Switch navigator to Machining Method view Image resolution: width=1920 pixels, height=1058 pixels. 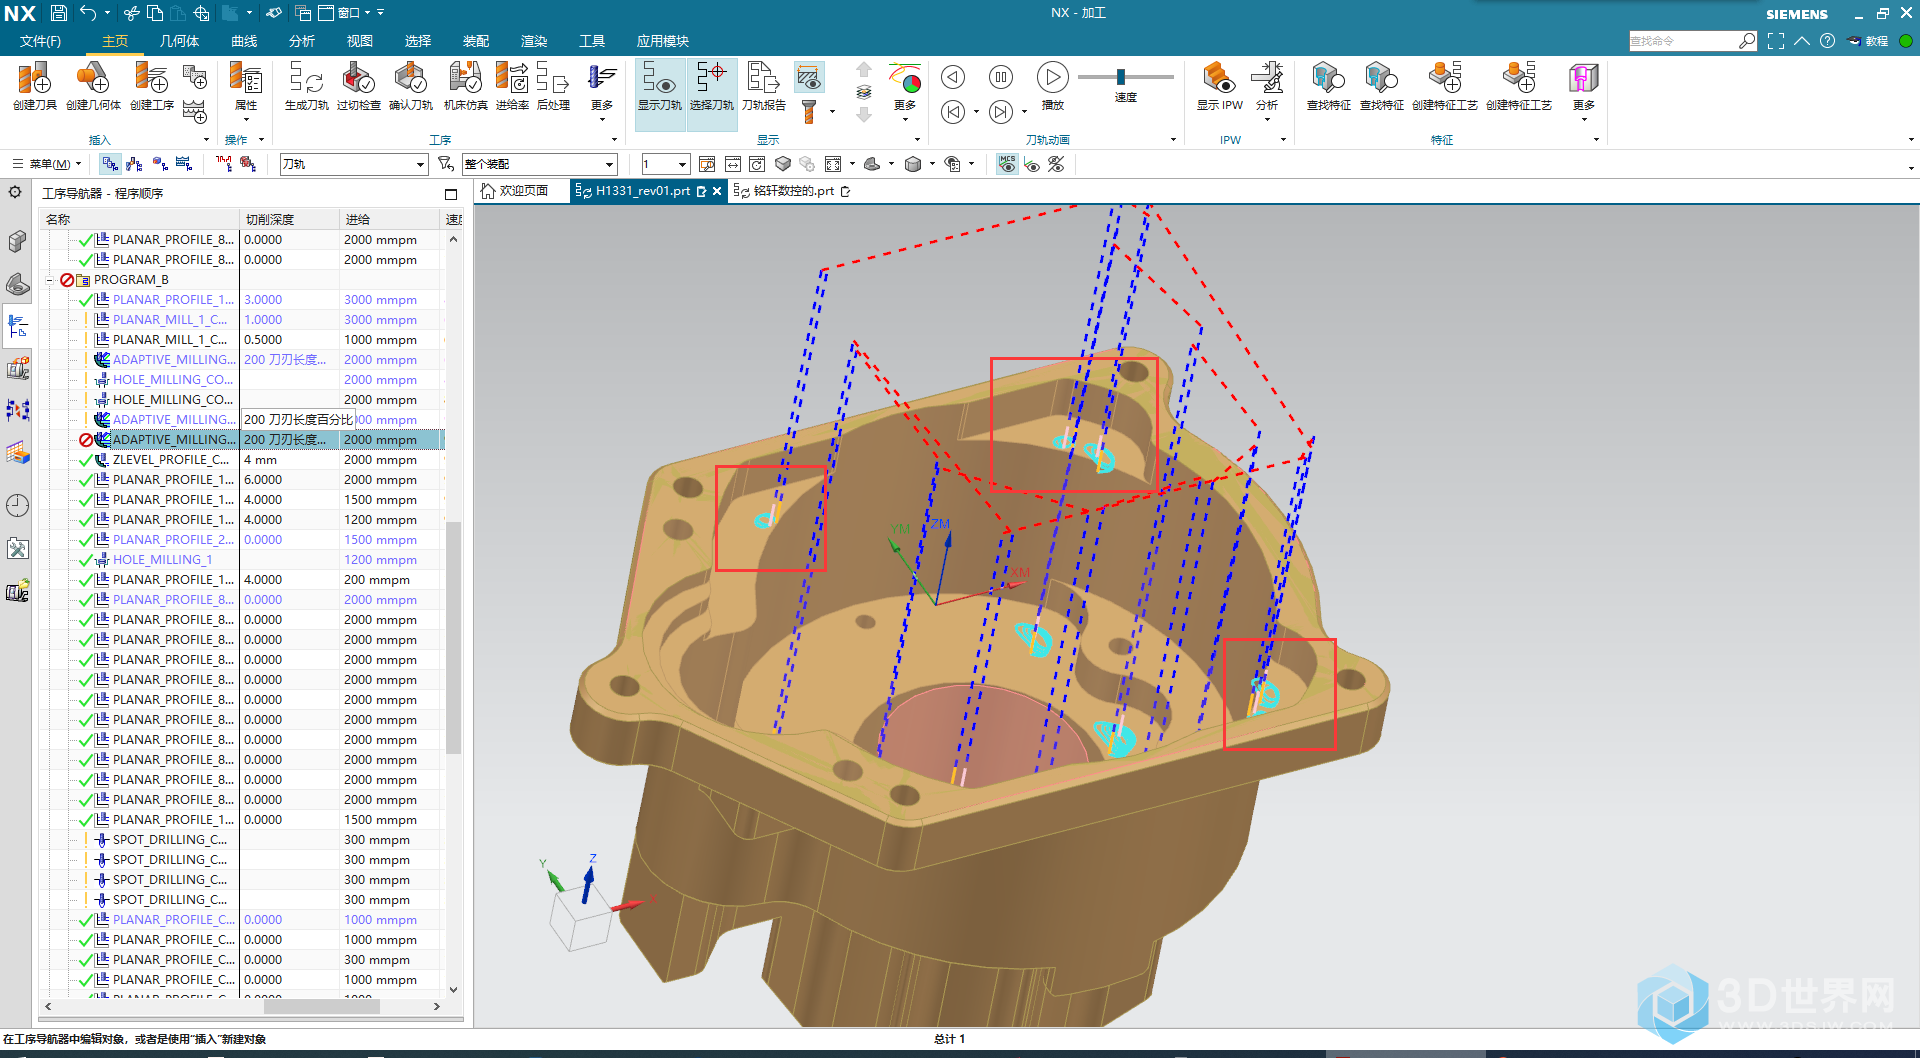[x=184, y=164]
